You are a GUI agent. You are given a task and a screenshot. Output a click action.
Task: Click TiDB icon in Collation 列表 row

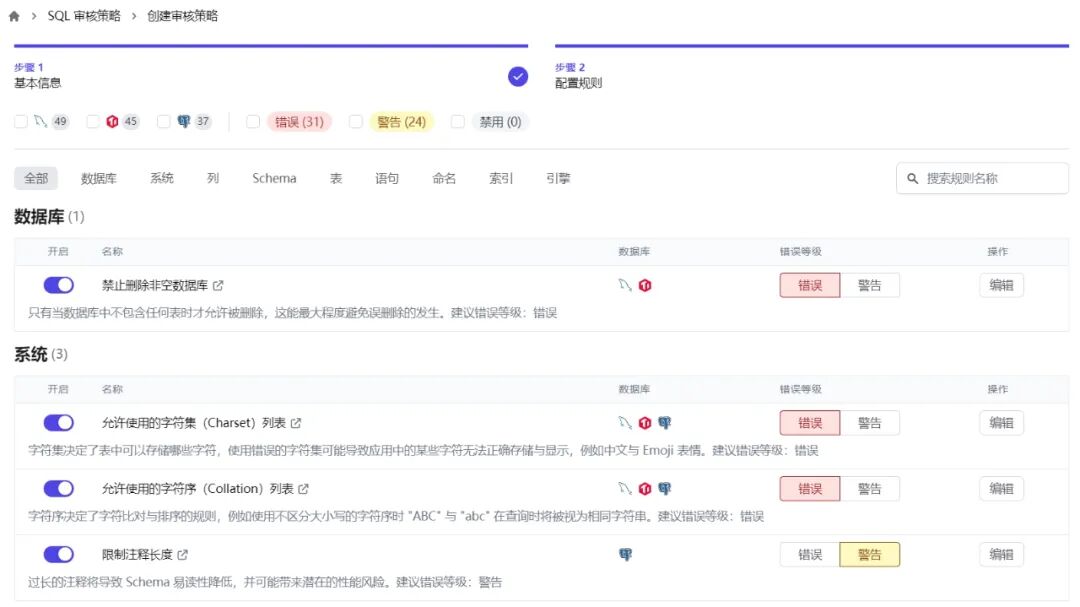tap(645, 488)
